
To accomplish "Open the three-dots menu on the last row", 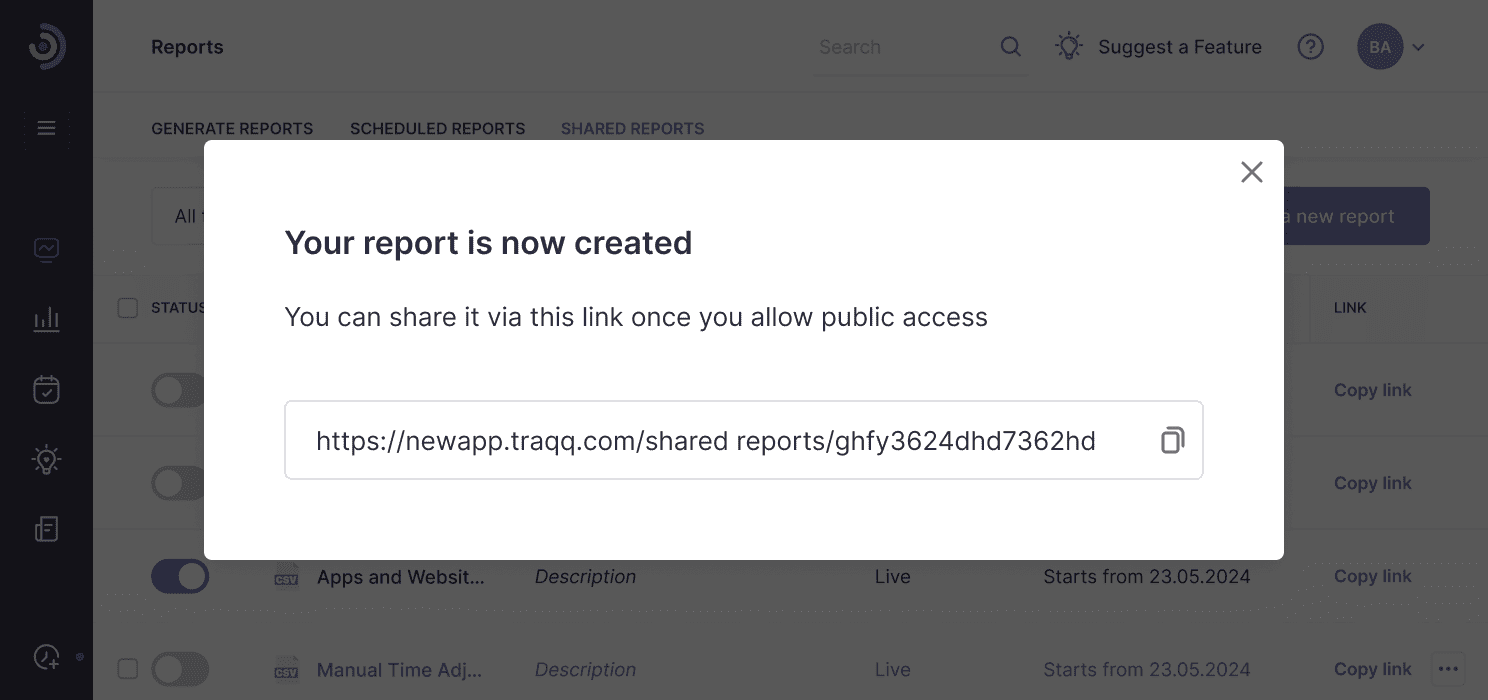I will 1447,667.
